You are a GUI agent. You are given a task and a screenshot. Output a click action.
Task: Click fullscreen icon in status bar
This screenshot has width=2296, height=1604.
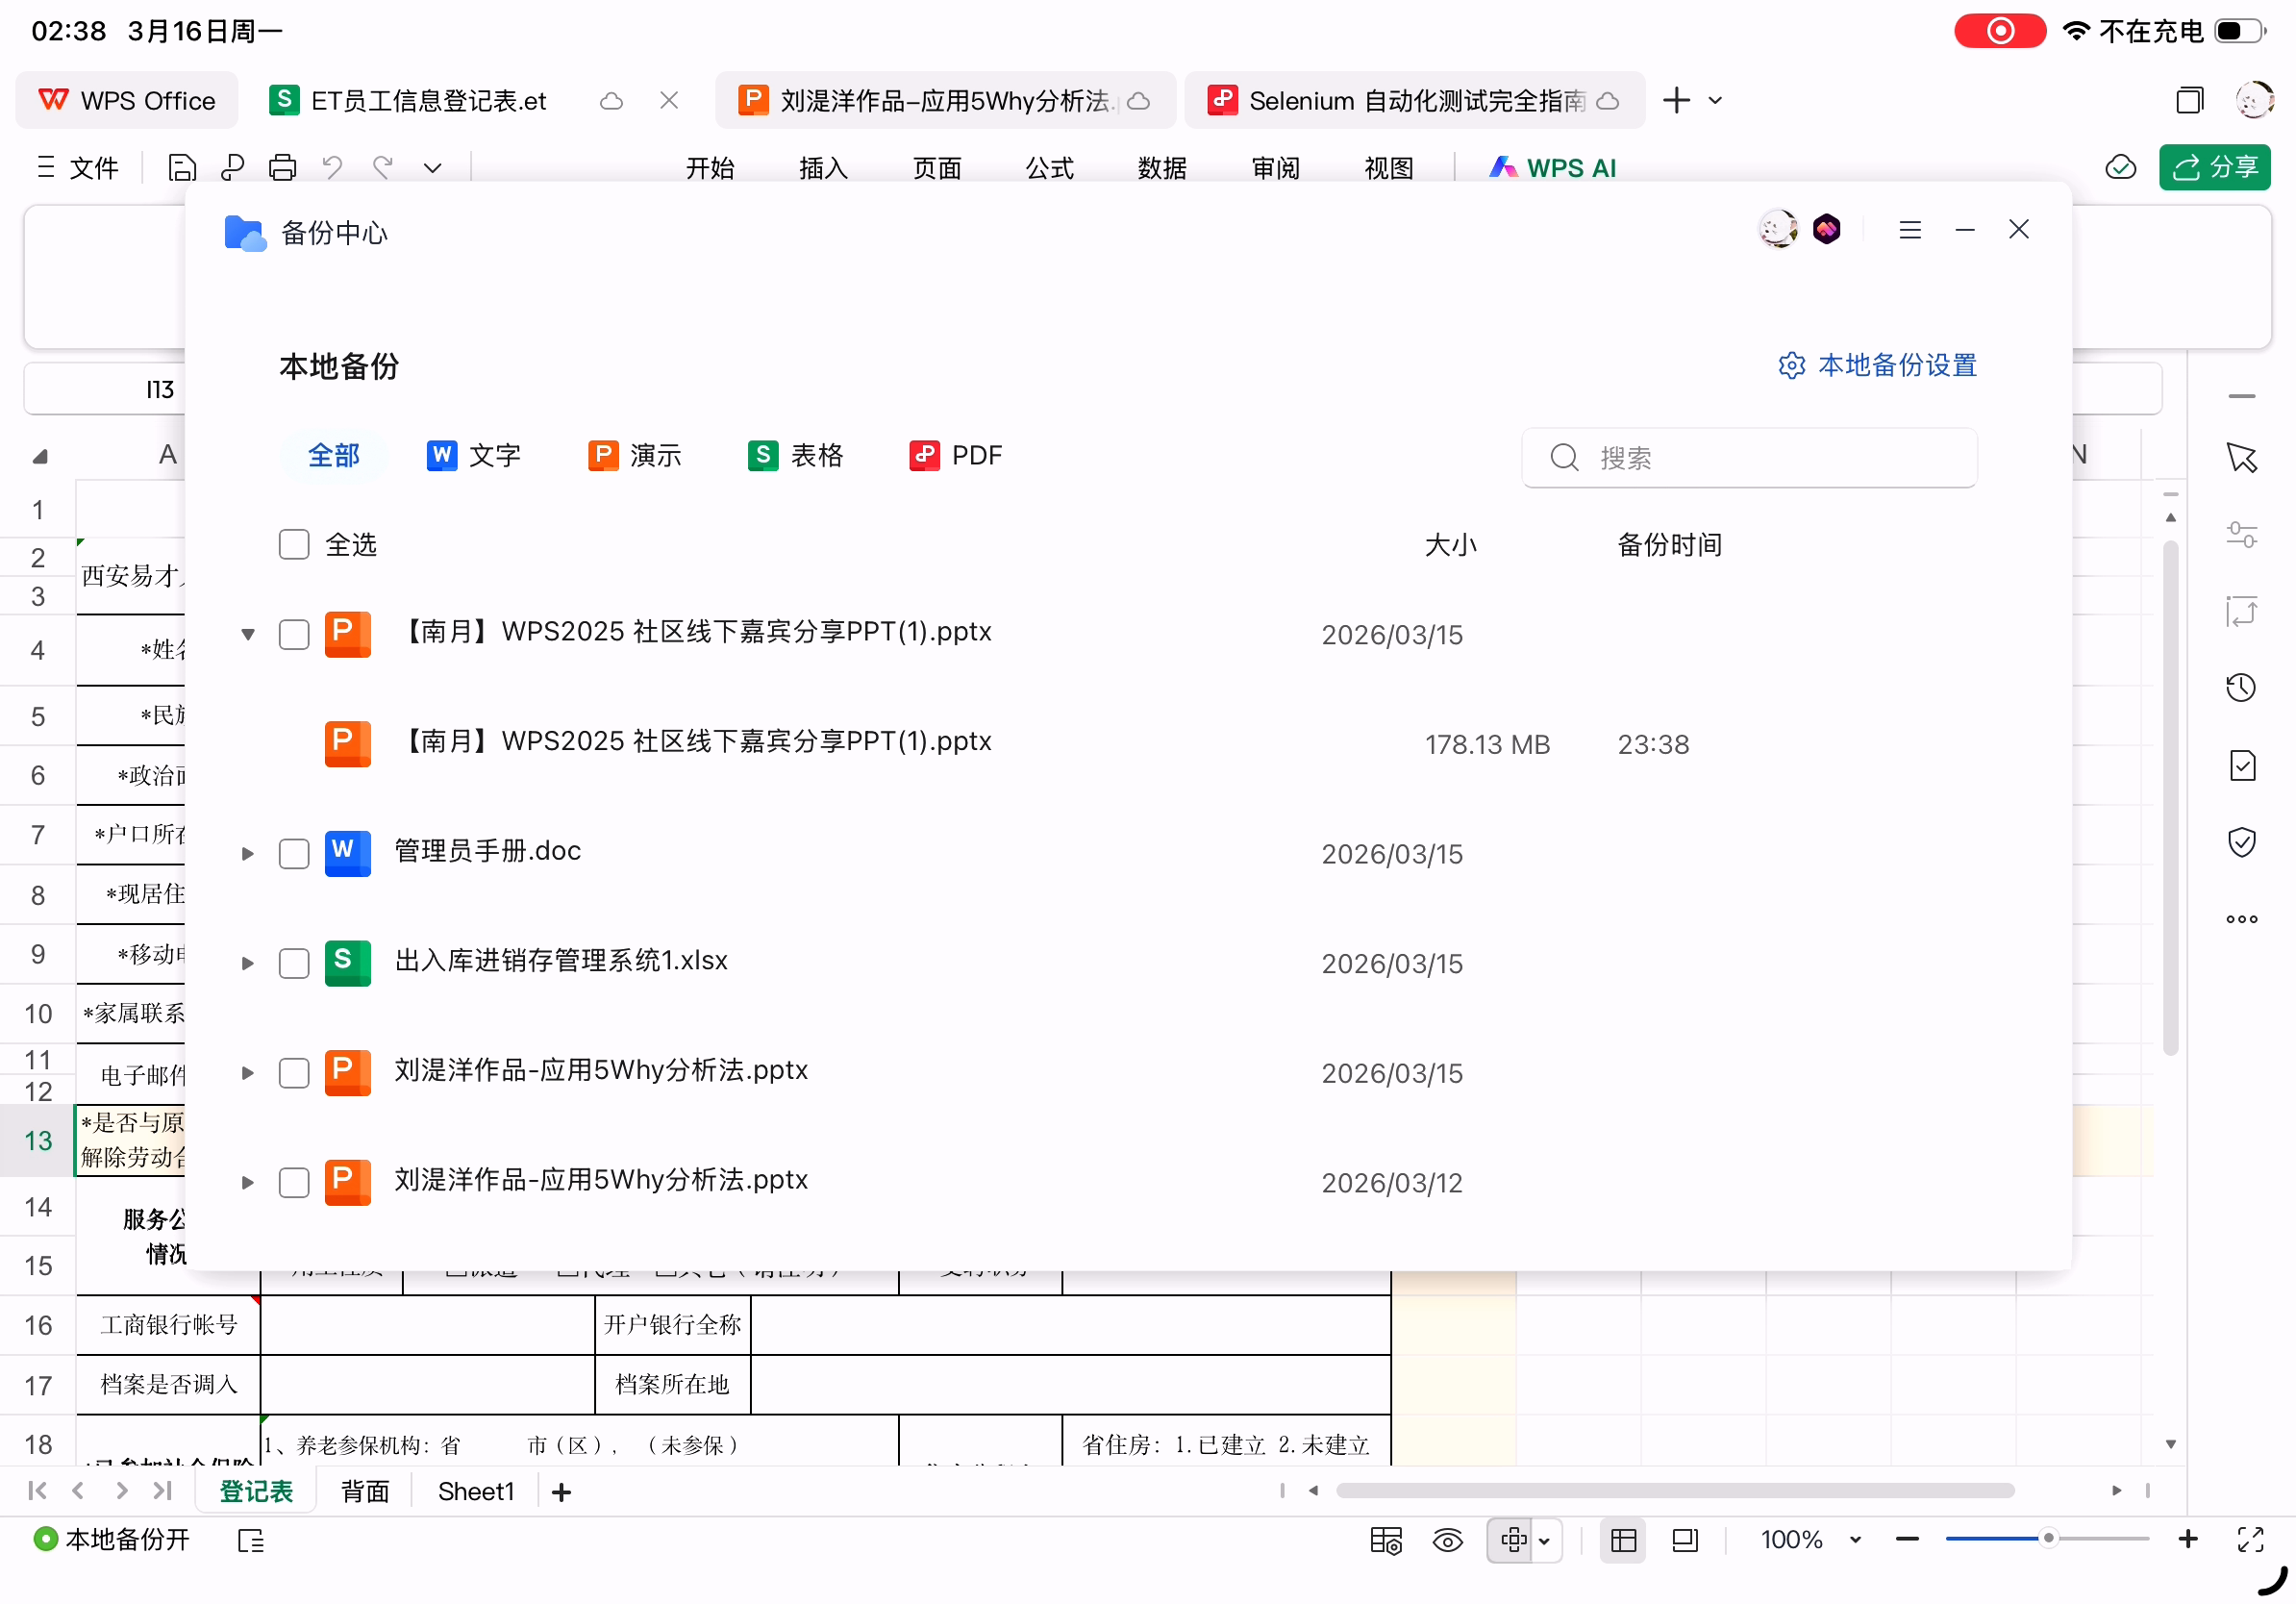(x=2250, y=1540)
